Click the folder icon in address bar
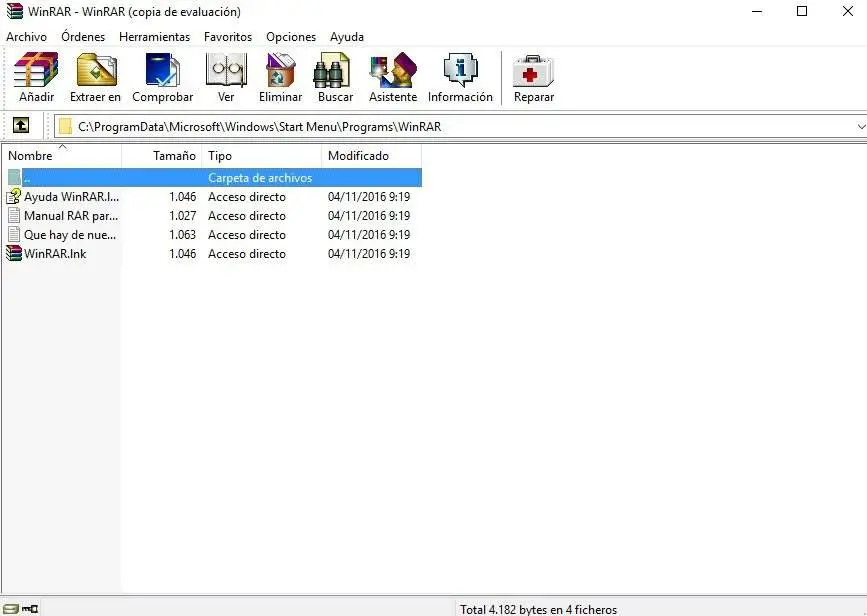This screenshot has height=616, width=867. 65,127
